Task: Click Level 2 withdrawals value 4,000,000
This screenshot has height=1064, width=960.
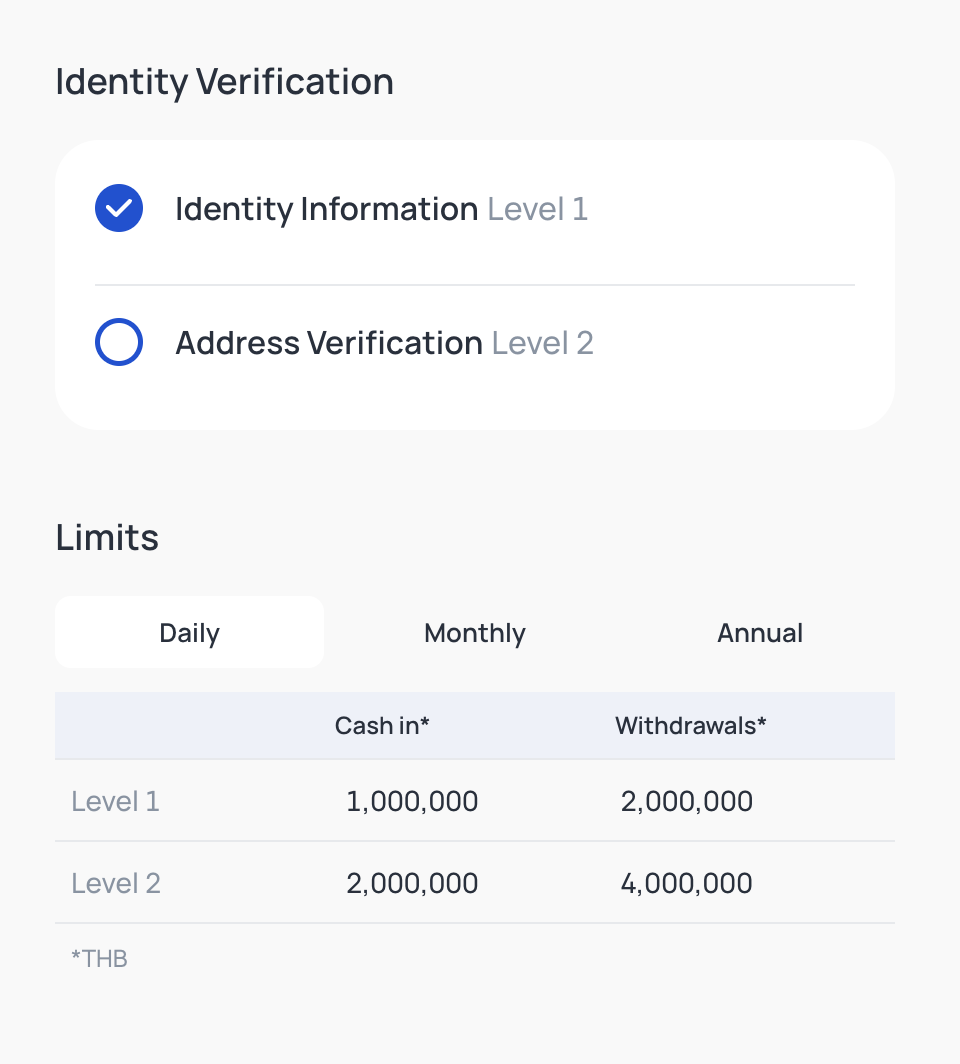Action: tap(687, 884)
